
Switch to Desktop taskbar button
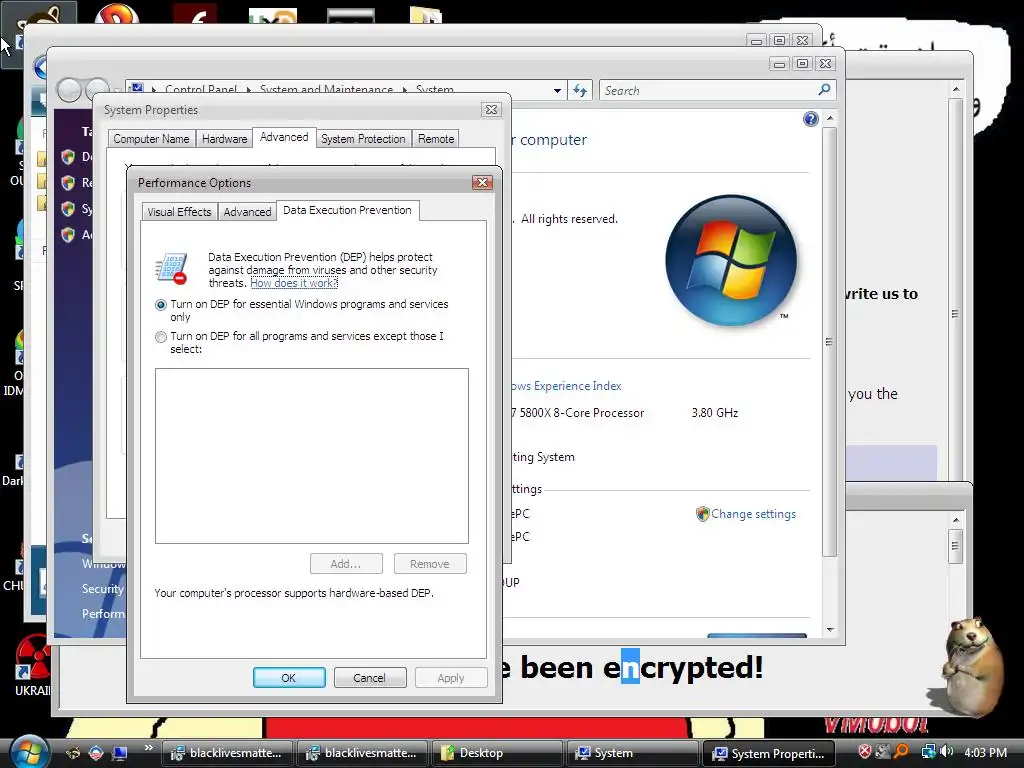pos(497,753)
